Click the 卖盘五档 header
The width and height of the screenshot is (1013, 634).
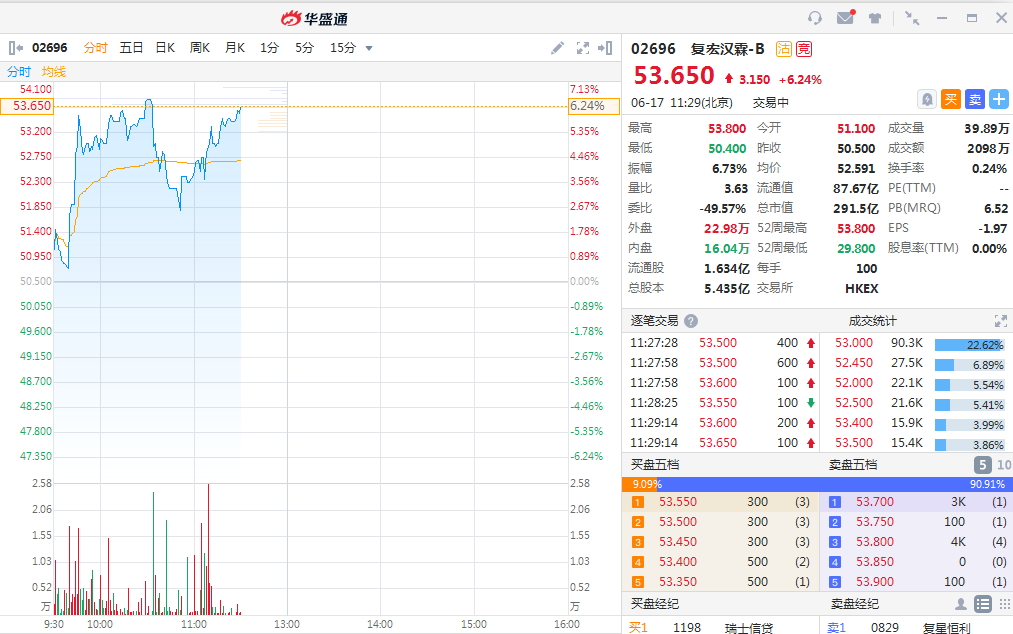coord(853,465)
